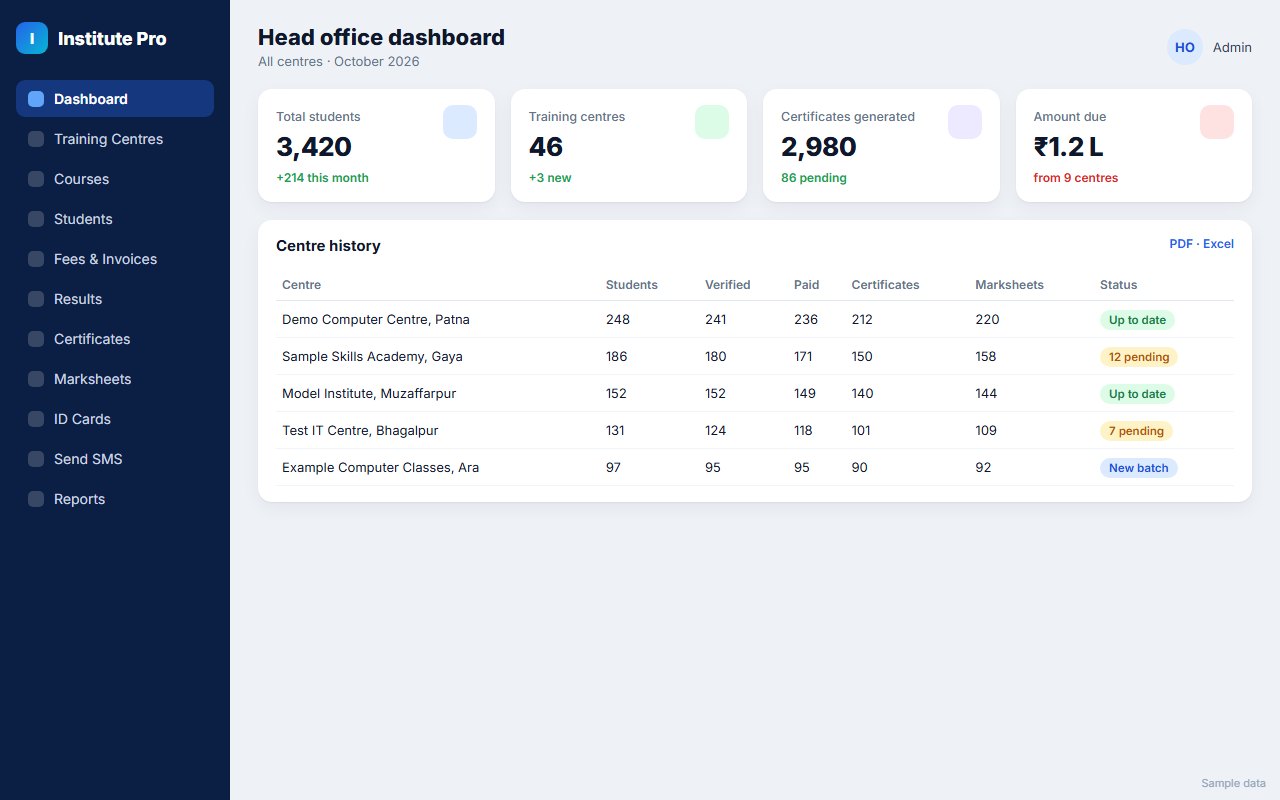Click the New batch status badge
The height and width of the screenshot is (800, 1280).
coord(1139,468)
